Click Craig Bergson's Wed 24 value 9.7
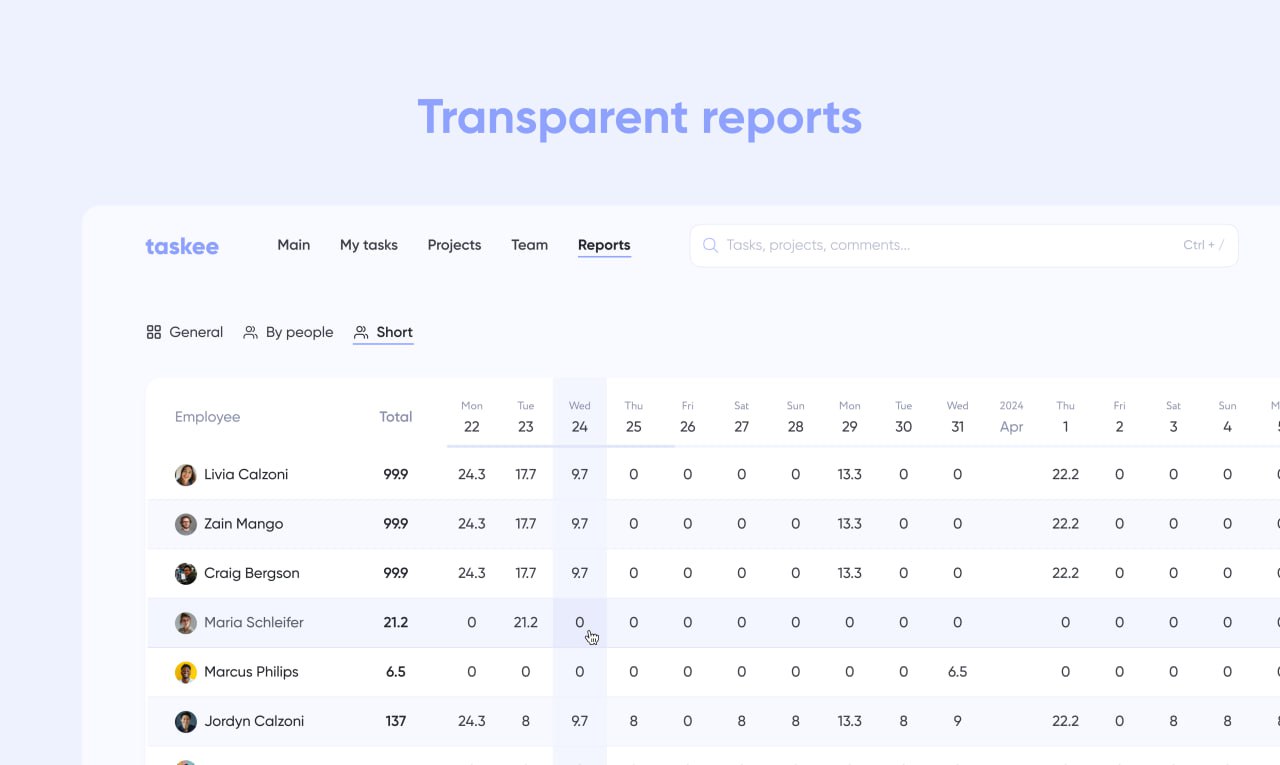This screenshot has height=765, width=1280. [x=580, y=573]
